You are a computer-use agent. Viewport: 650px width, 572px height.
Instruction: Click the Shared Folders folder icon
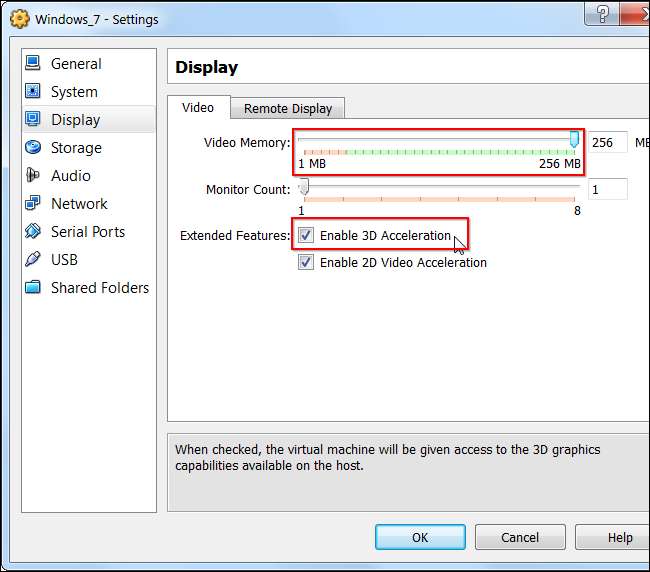(33, 287)
